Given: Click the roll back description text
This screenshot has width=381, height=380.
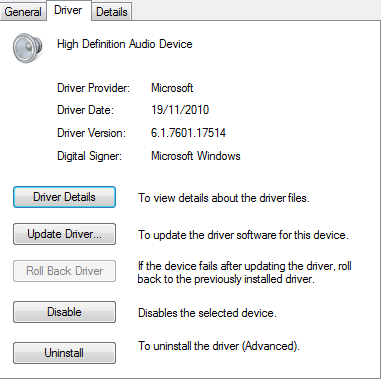Looking at the screenshot, I should click(245, 272).
